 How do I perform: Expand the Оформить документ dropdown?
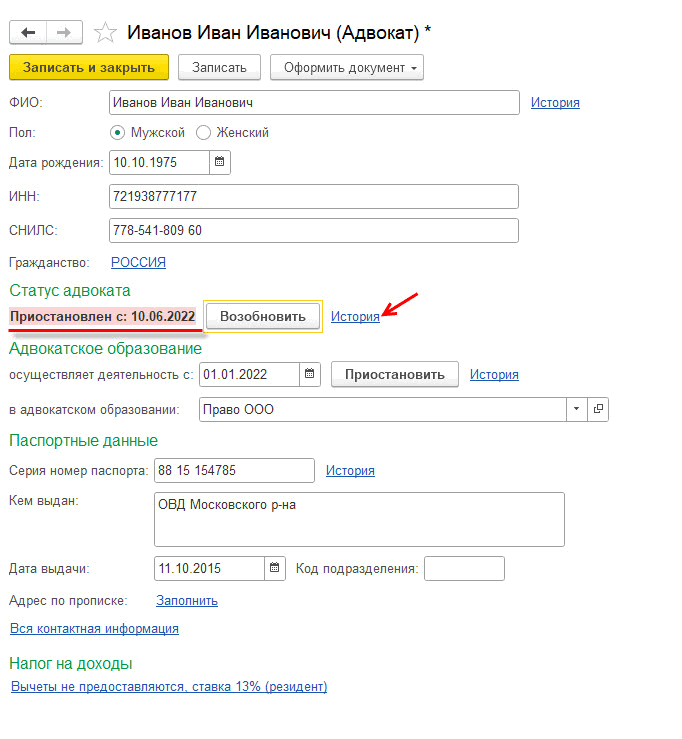(x=347, y=67)
